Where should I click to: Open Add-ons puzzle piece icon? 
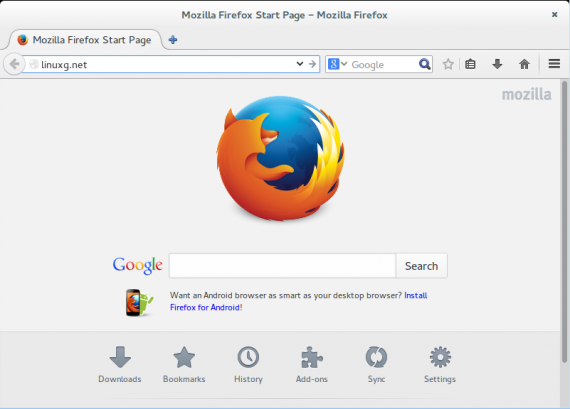[312, 365]
